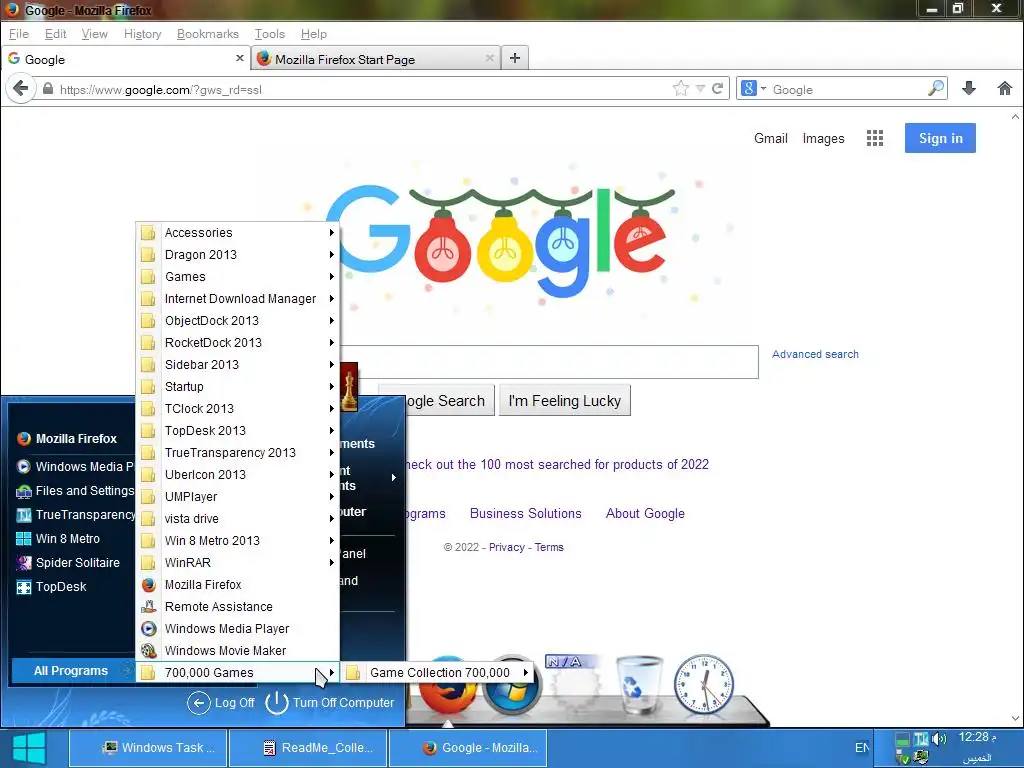Image resolution: width=1024 pixels, height=768 pixels.
Task: Launch Mozilla Firefox from All Programs list
Action: coord(238,584)
